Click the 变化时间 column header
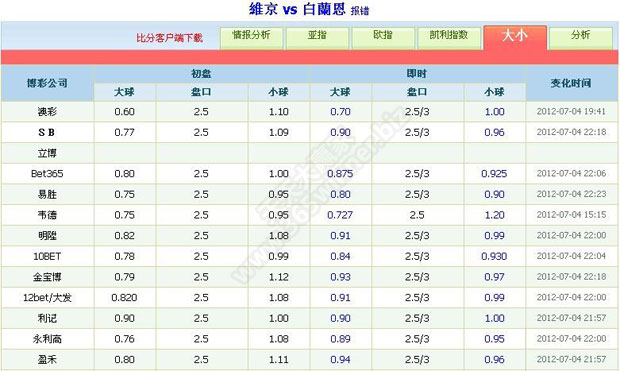620x371 pixels. pyautogui.click(x=571, y=83)
